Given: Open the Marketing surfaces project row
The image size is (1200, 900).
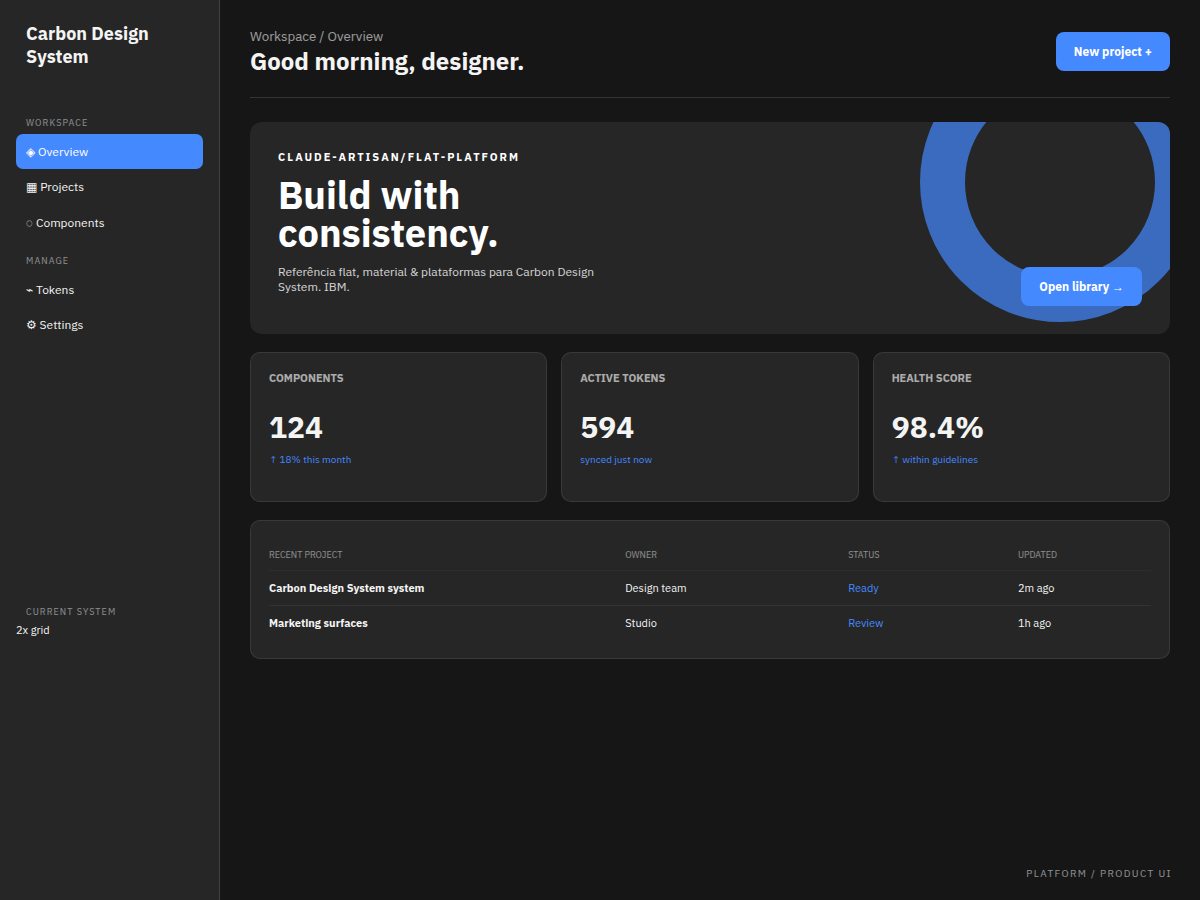Looking at the screenshot, I should [710, 623].
